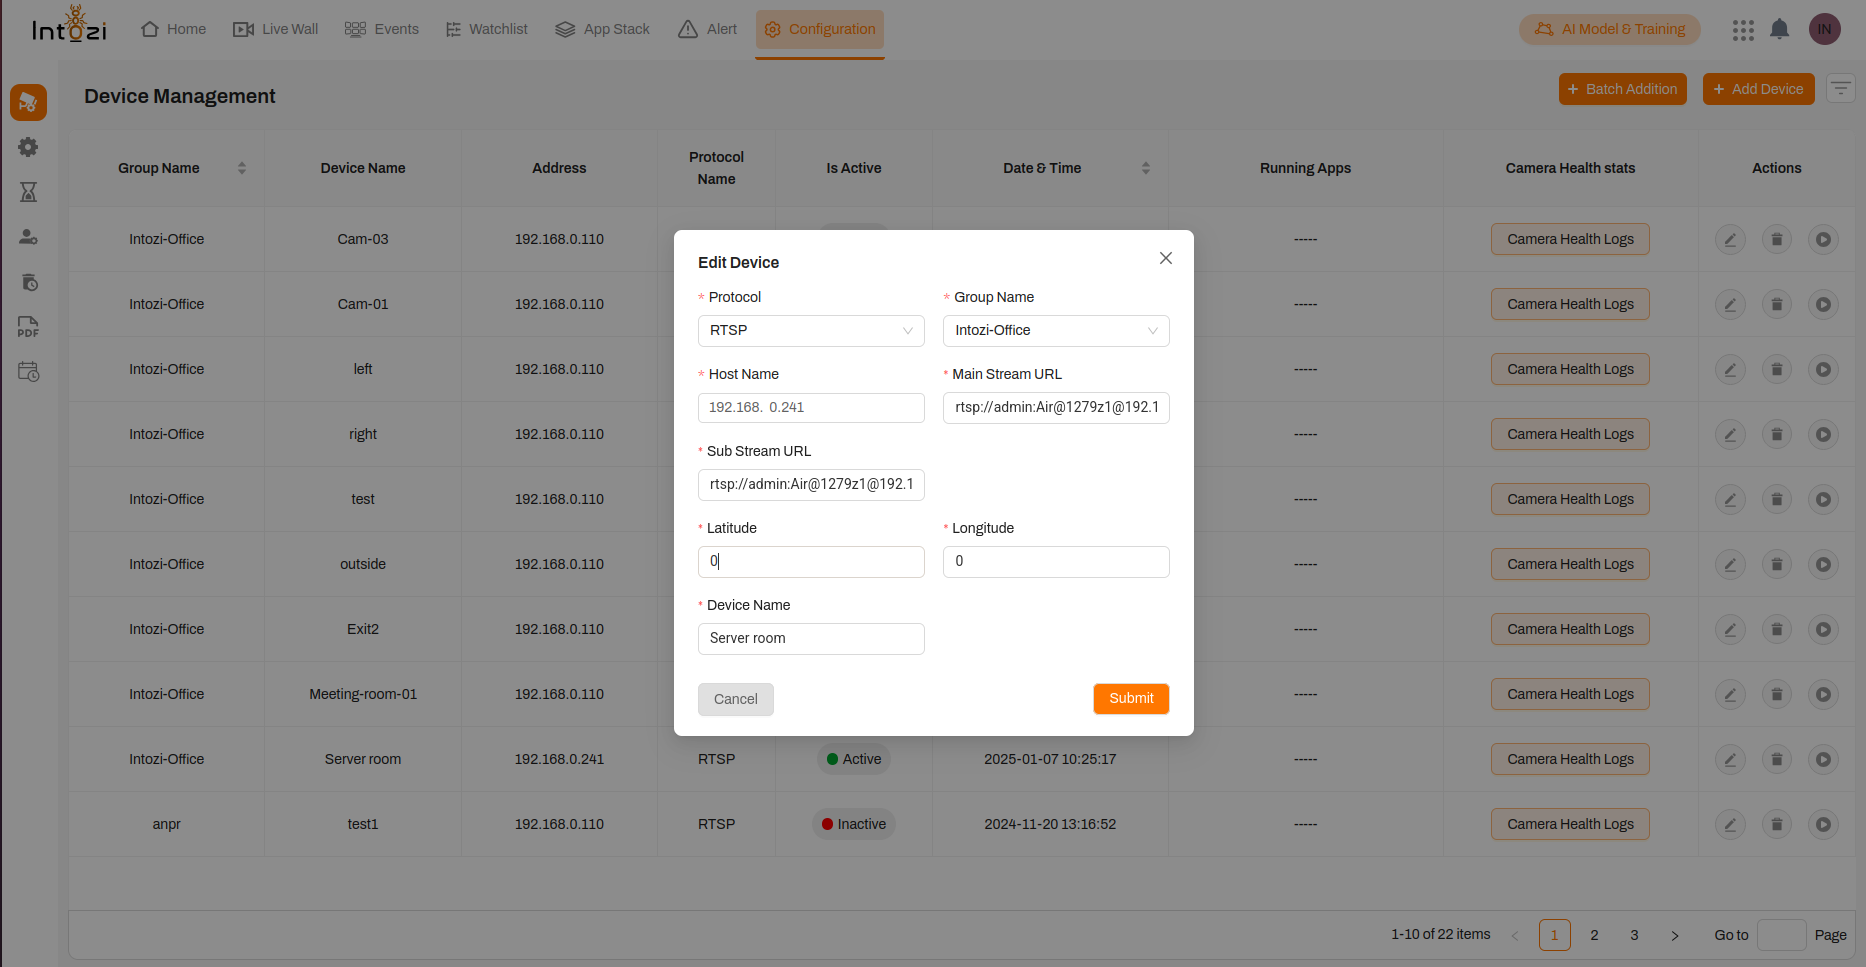
Task: Sort the table by Date & Time
Action: [1145, 168]
